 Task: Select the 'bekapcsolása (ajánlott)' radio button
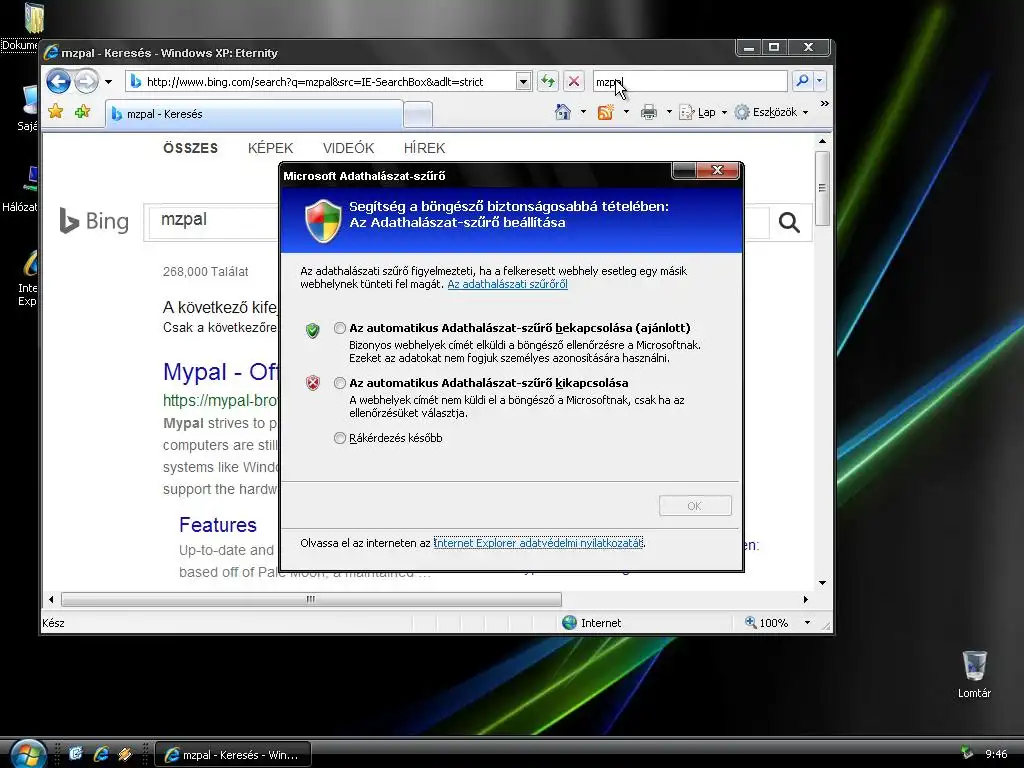[340, 328]
